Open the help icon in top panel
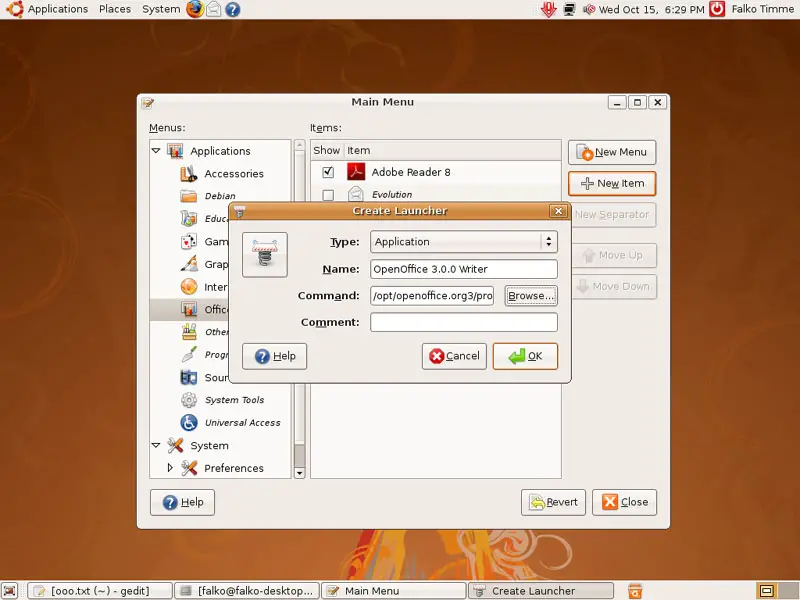 tap(233, 9)
